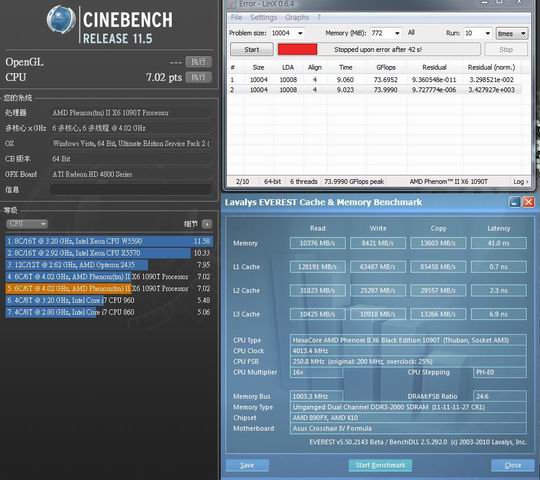This screenshot has width=540, height=480.
Task: Click the empty info field in Cinebench
Action: (131, 189)
